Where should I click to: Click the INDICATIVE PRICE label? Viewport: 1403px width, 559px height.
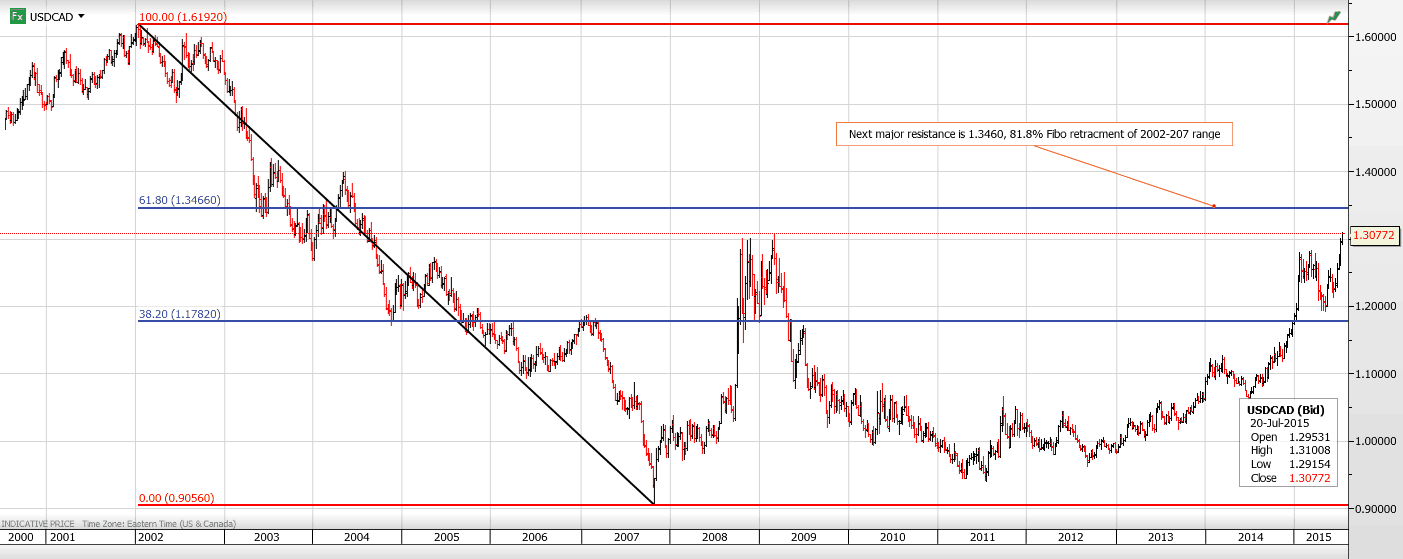(x=36, y=524)
